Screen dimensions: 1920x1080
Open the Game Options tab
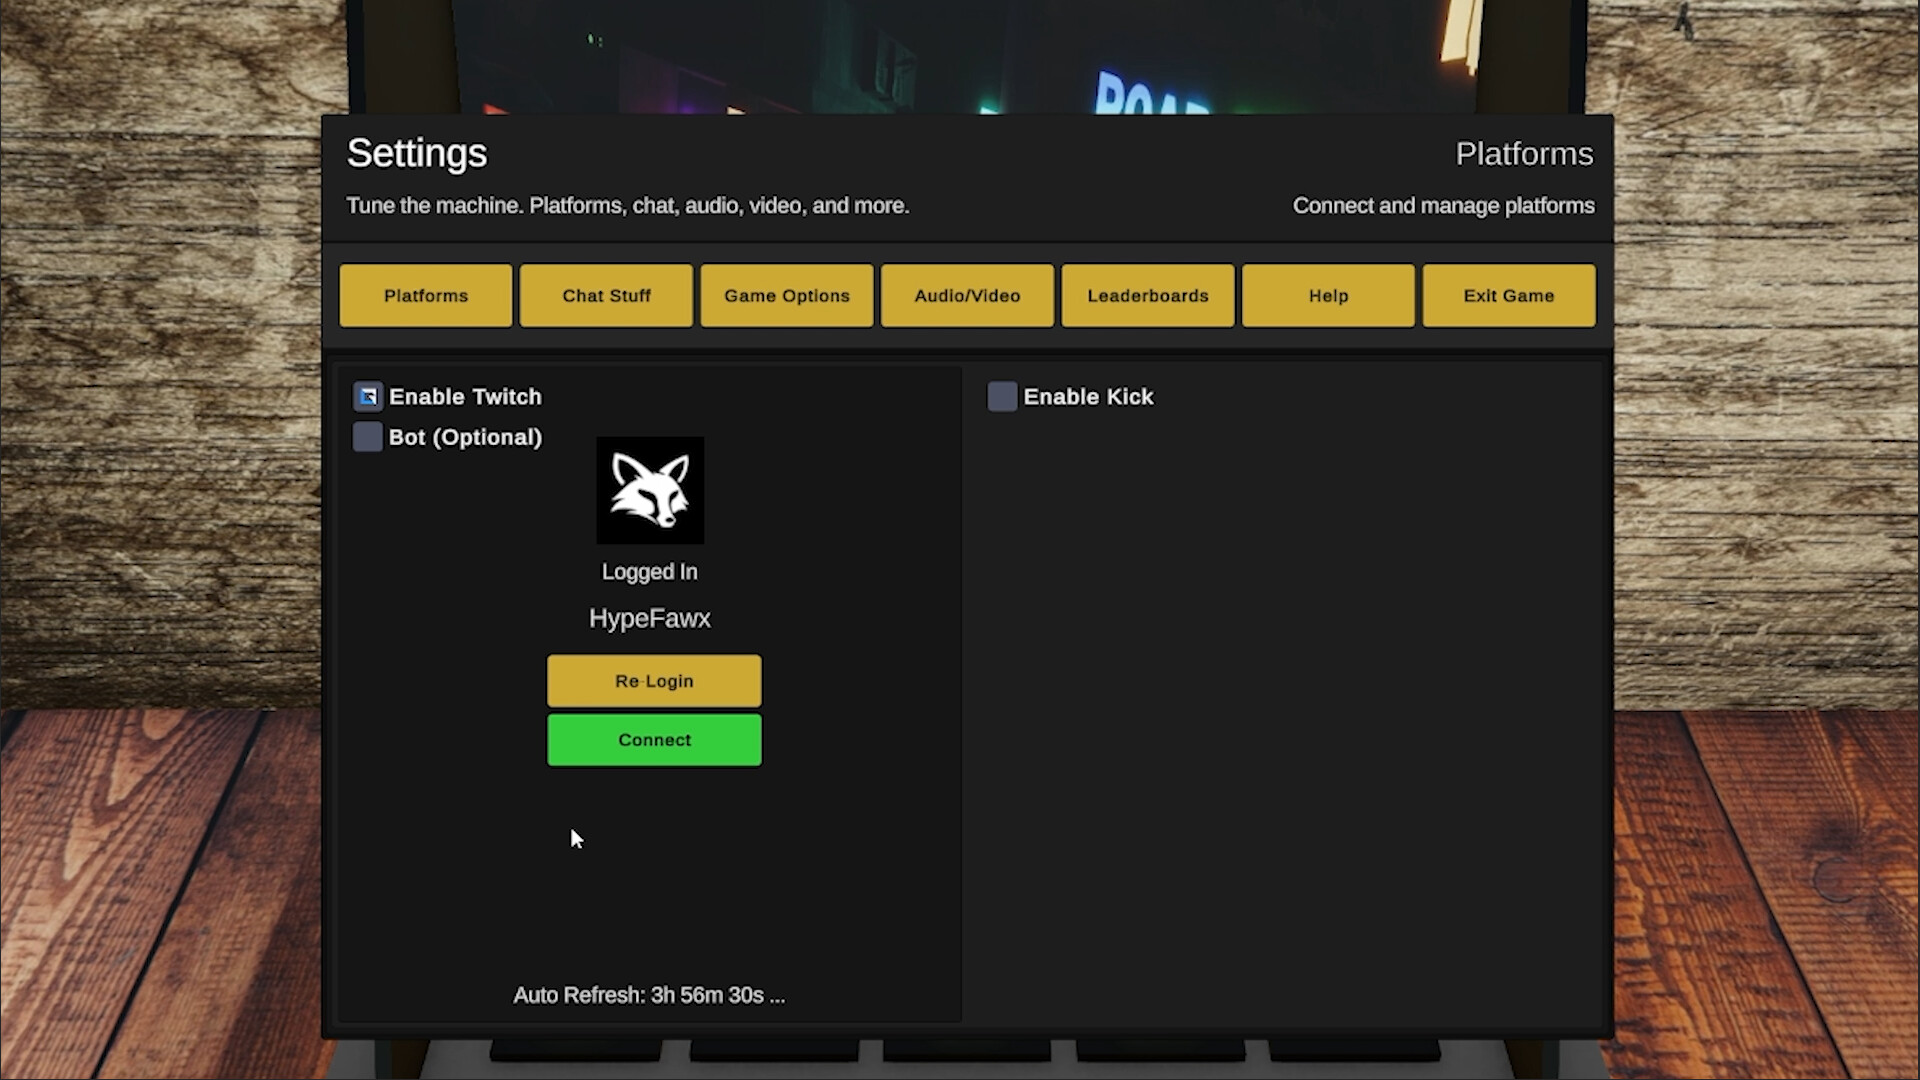[787, 295]
